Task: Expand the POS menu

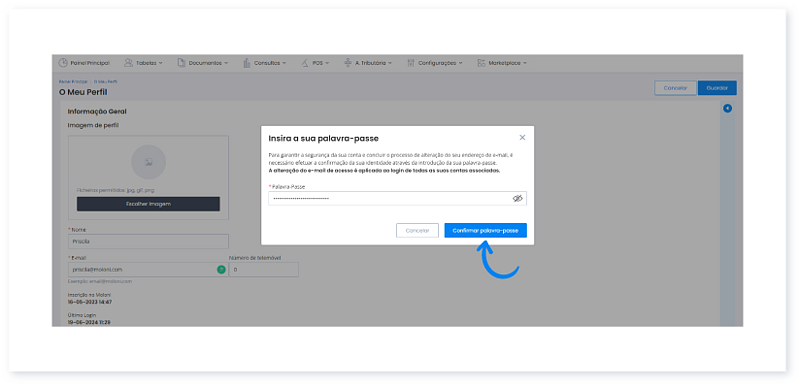Action: (315, 63)
